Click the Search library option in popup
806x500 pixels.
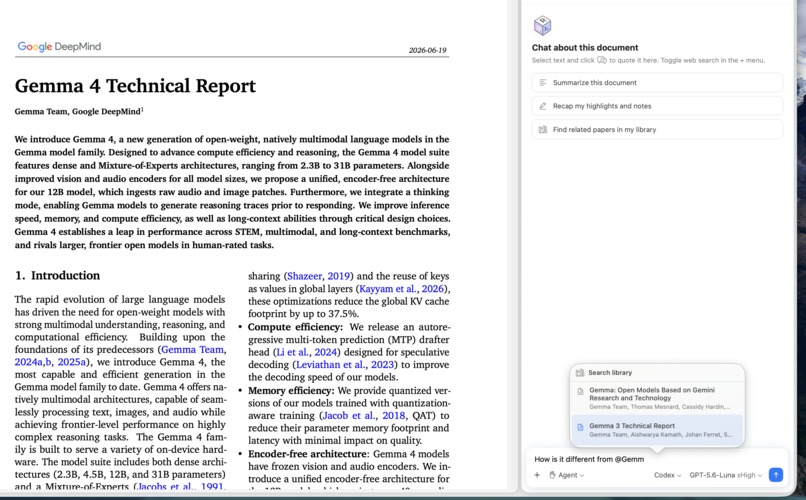657,373
